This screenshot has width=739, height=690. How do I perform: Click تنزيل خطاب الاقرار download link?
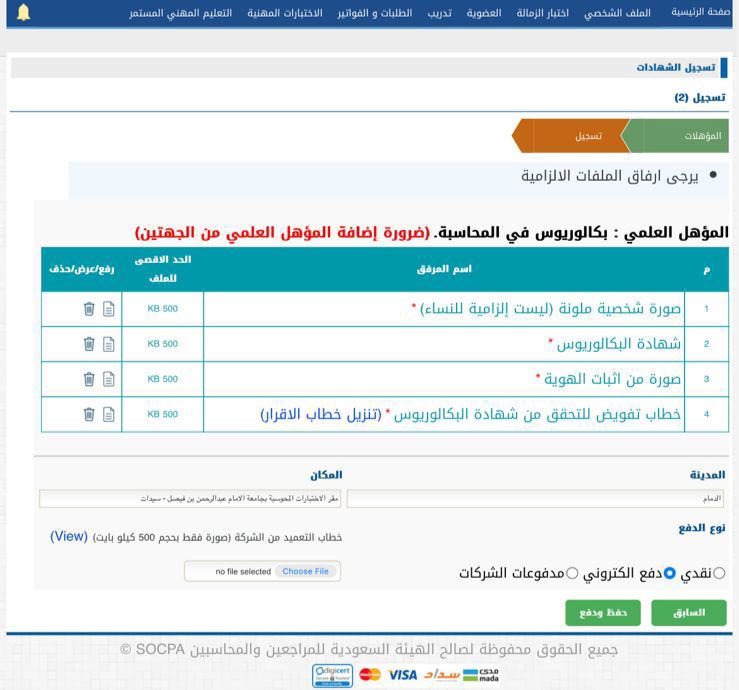pos(320,414)
